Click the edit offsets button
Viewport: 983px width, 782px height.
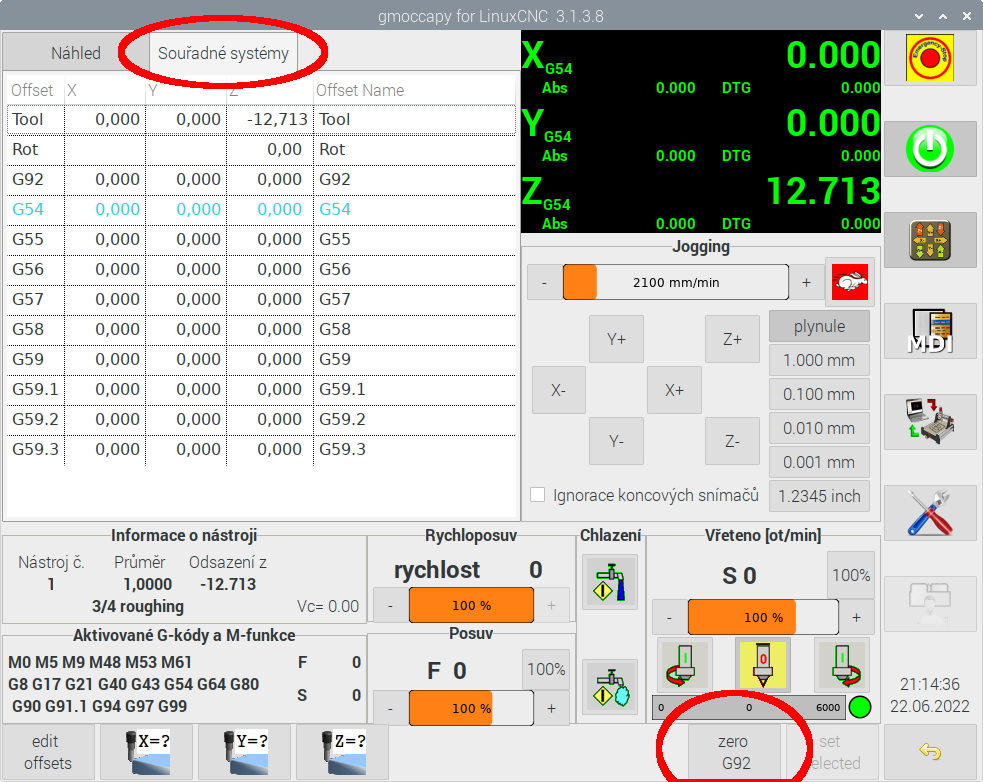[45, 752]
